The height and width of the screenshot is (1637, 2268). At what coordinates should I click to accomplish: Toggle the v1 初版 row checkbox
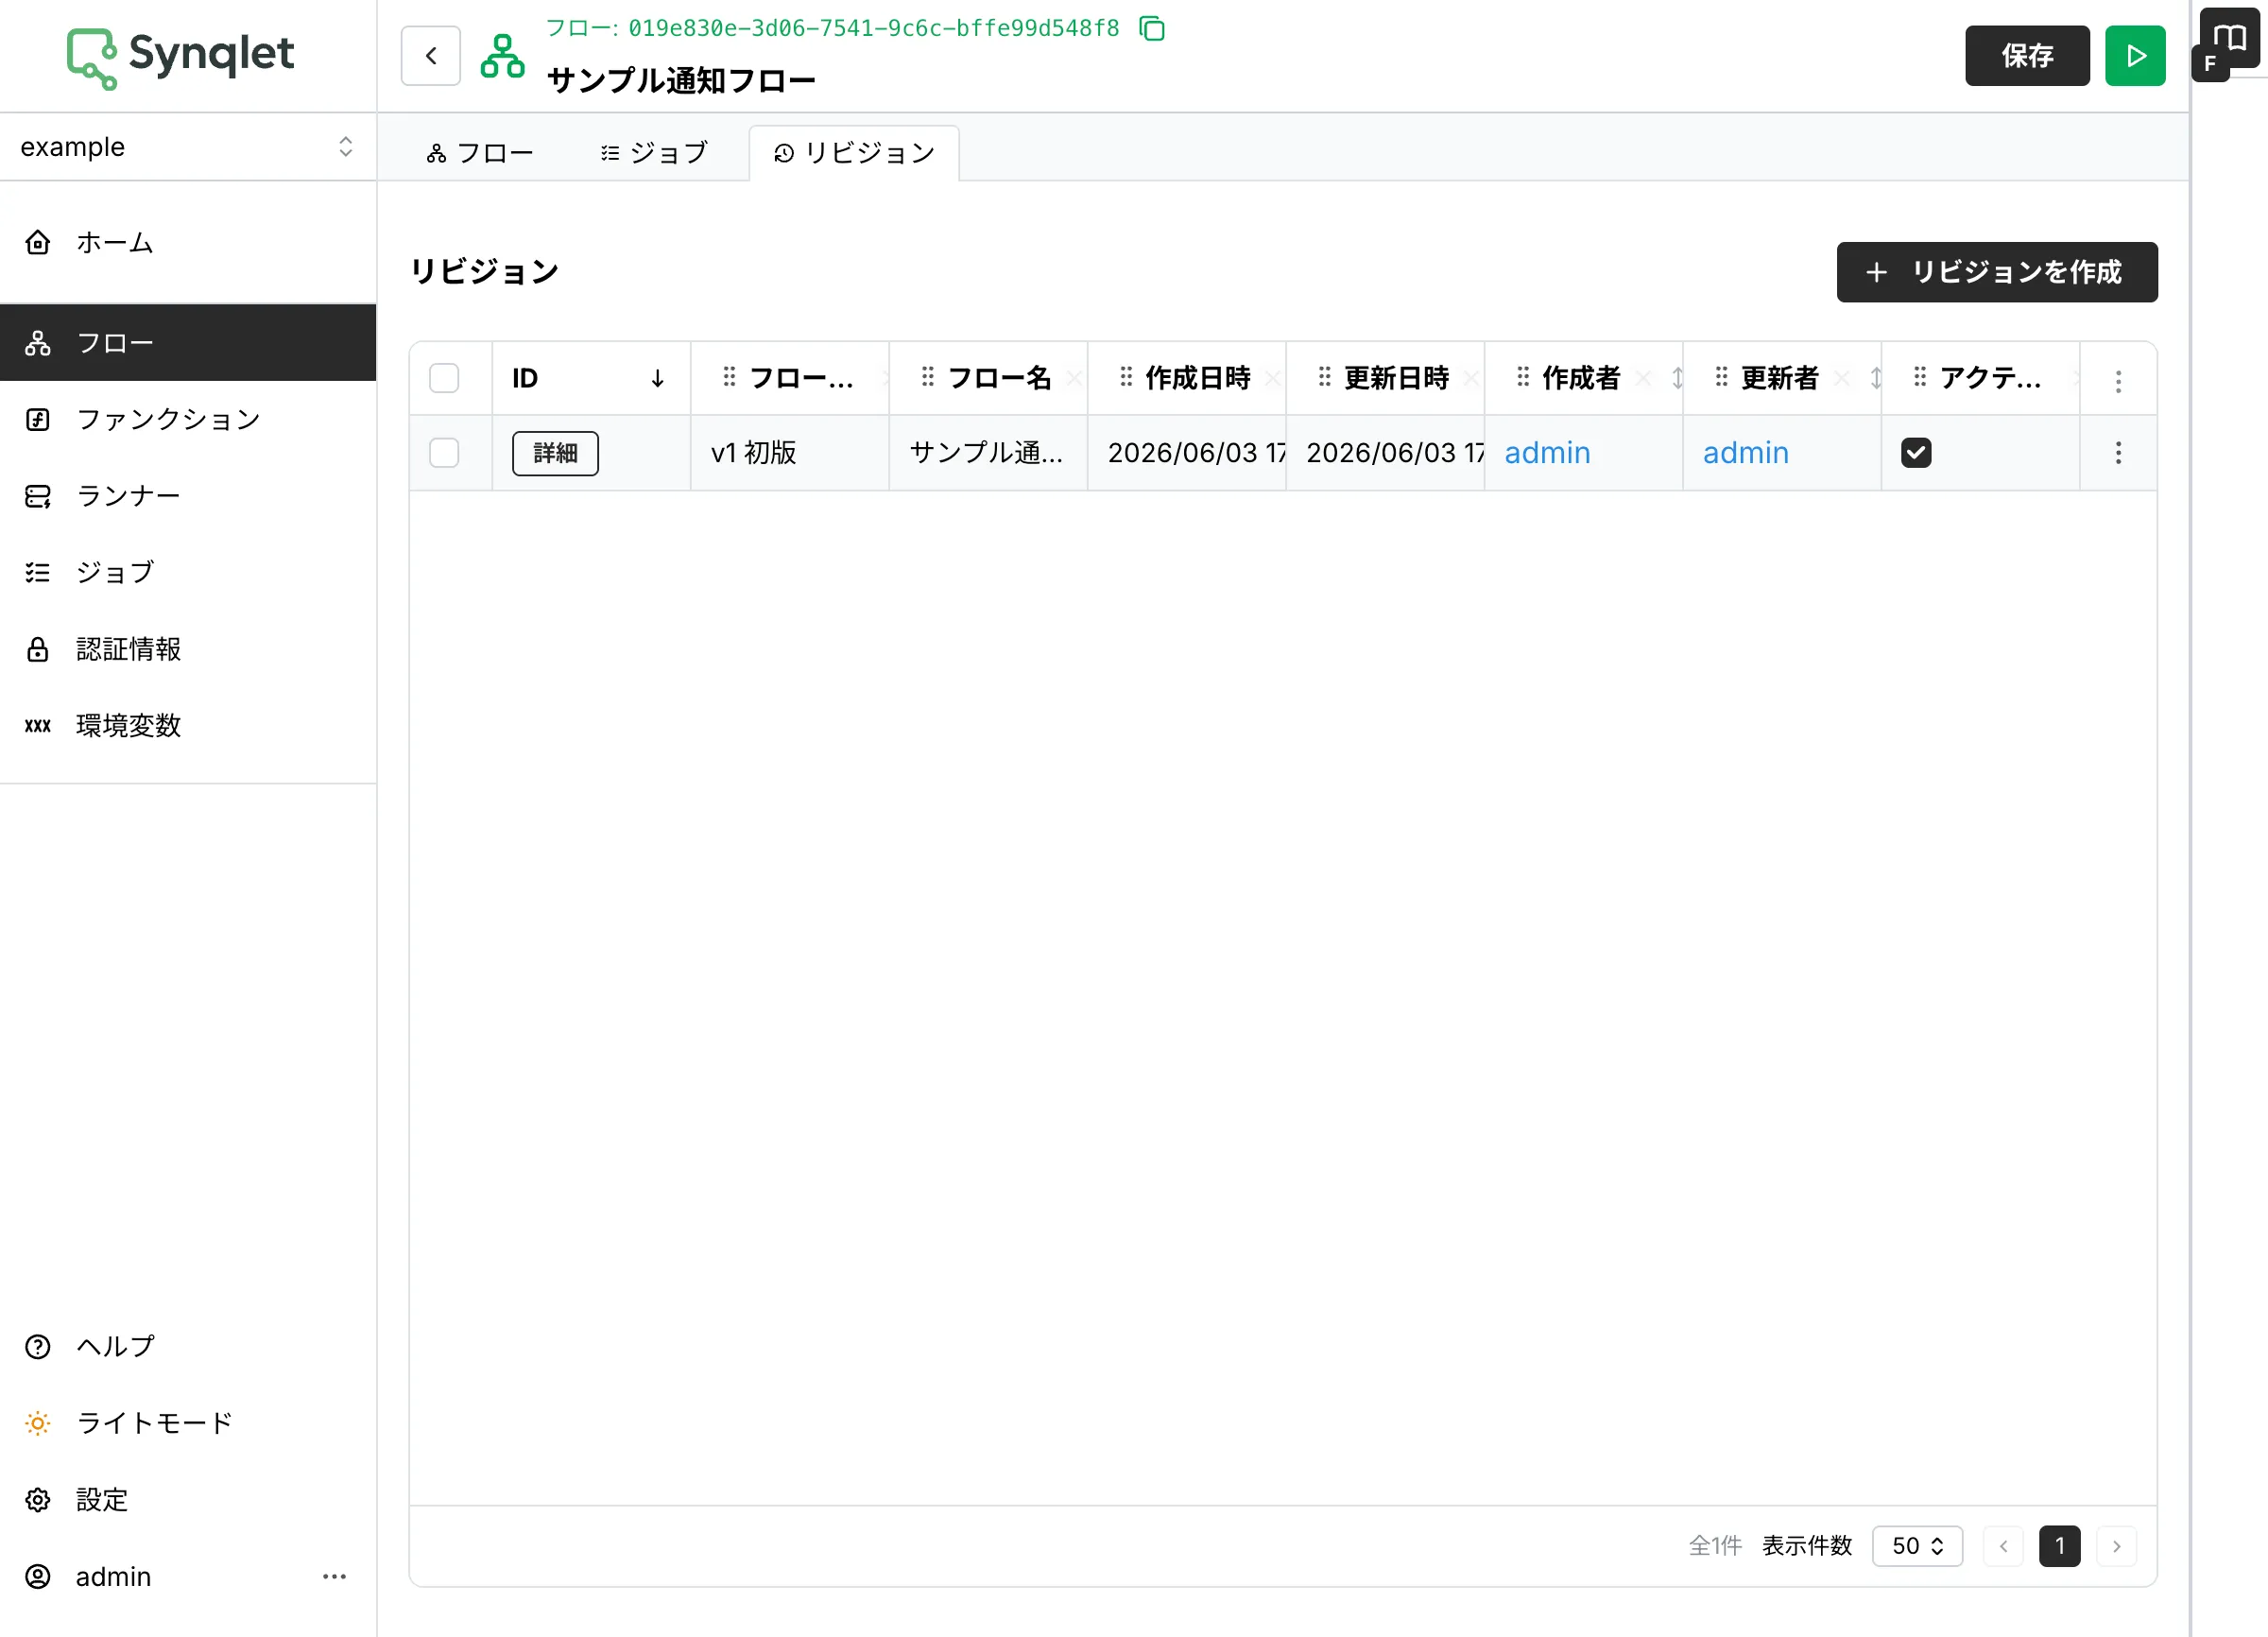point(444,453)
